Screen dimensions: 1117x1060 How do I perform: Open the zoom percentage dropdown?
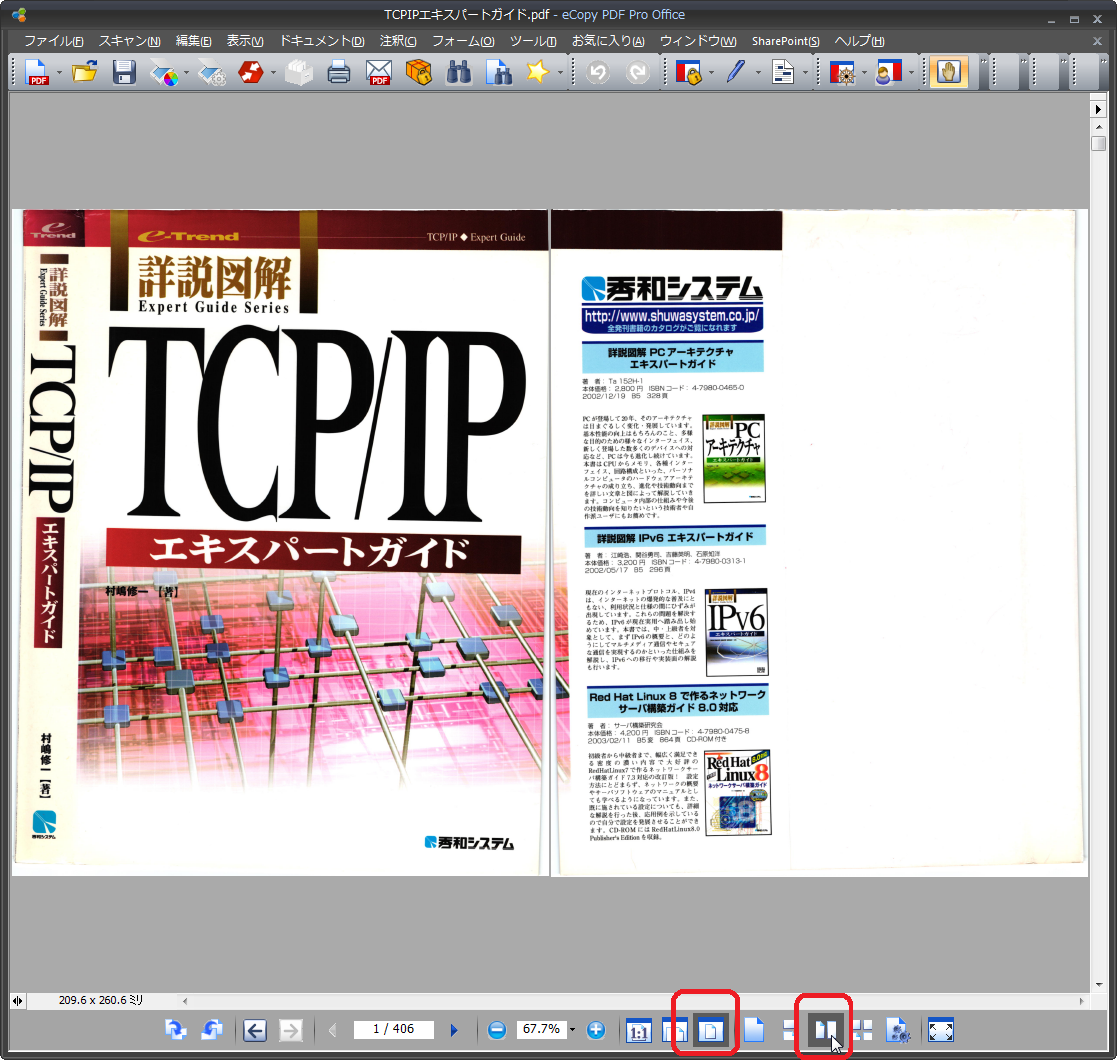pos(572,1030)
